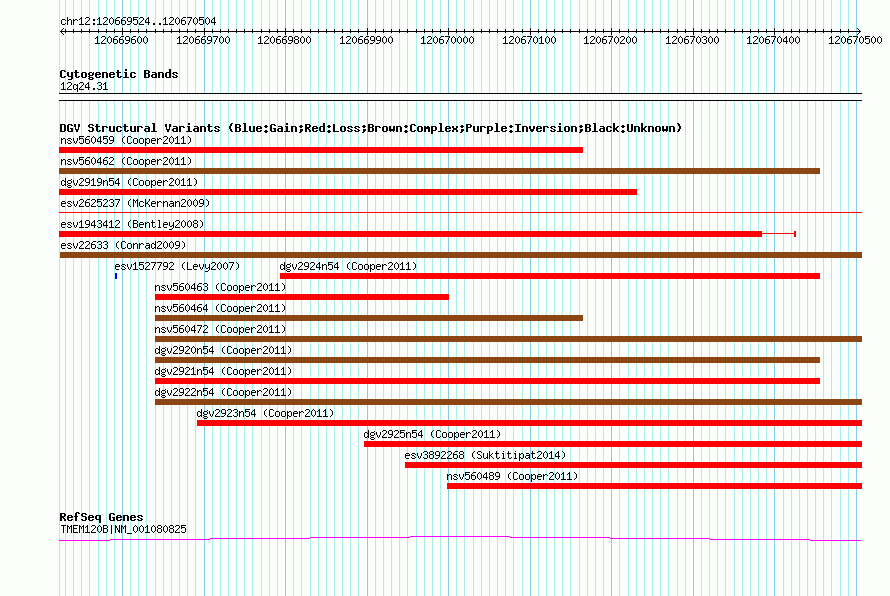The height and width of the screenshot is (596, 890).
Task: Click the ruler's right scroll arrow
Action: (859, 31)
